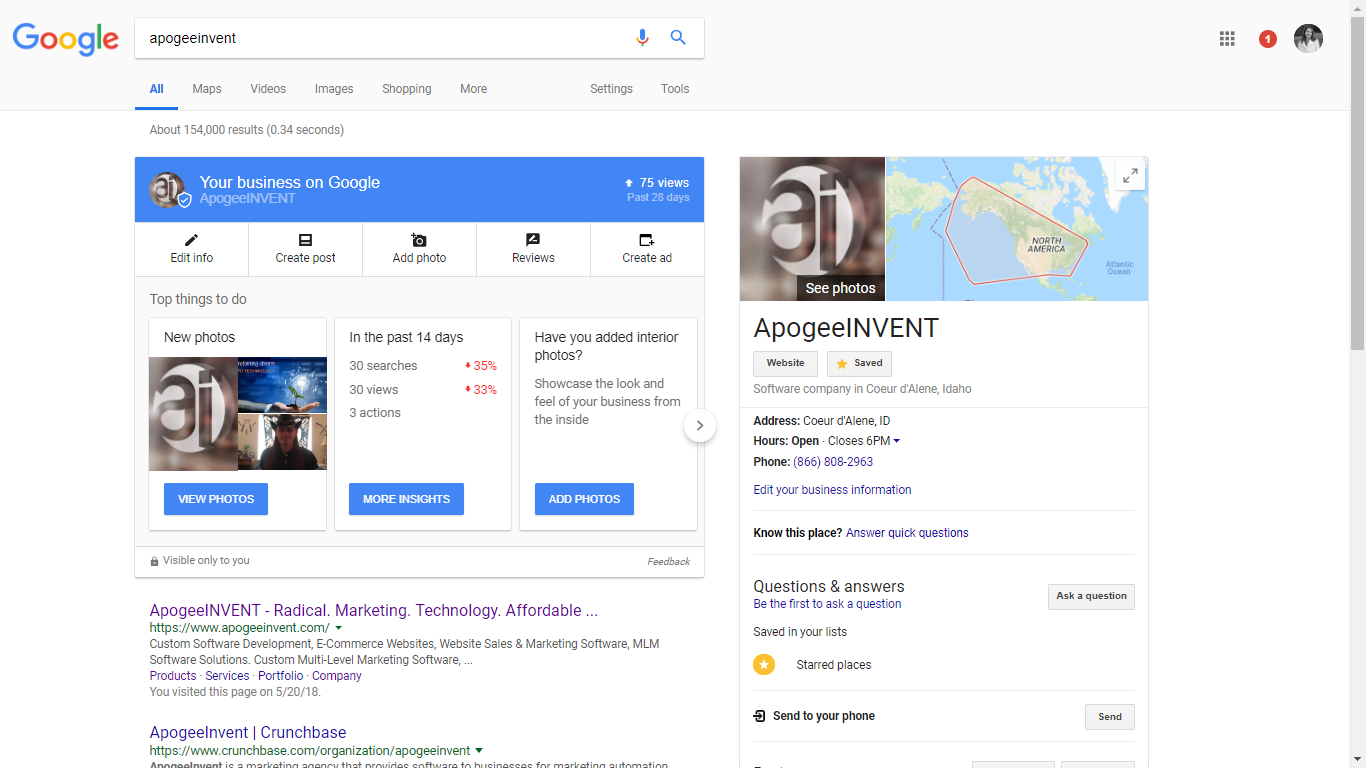Switch to Maps tab
This screenshot has height=768, width=1366.
207,89
